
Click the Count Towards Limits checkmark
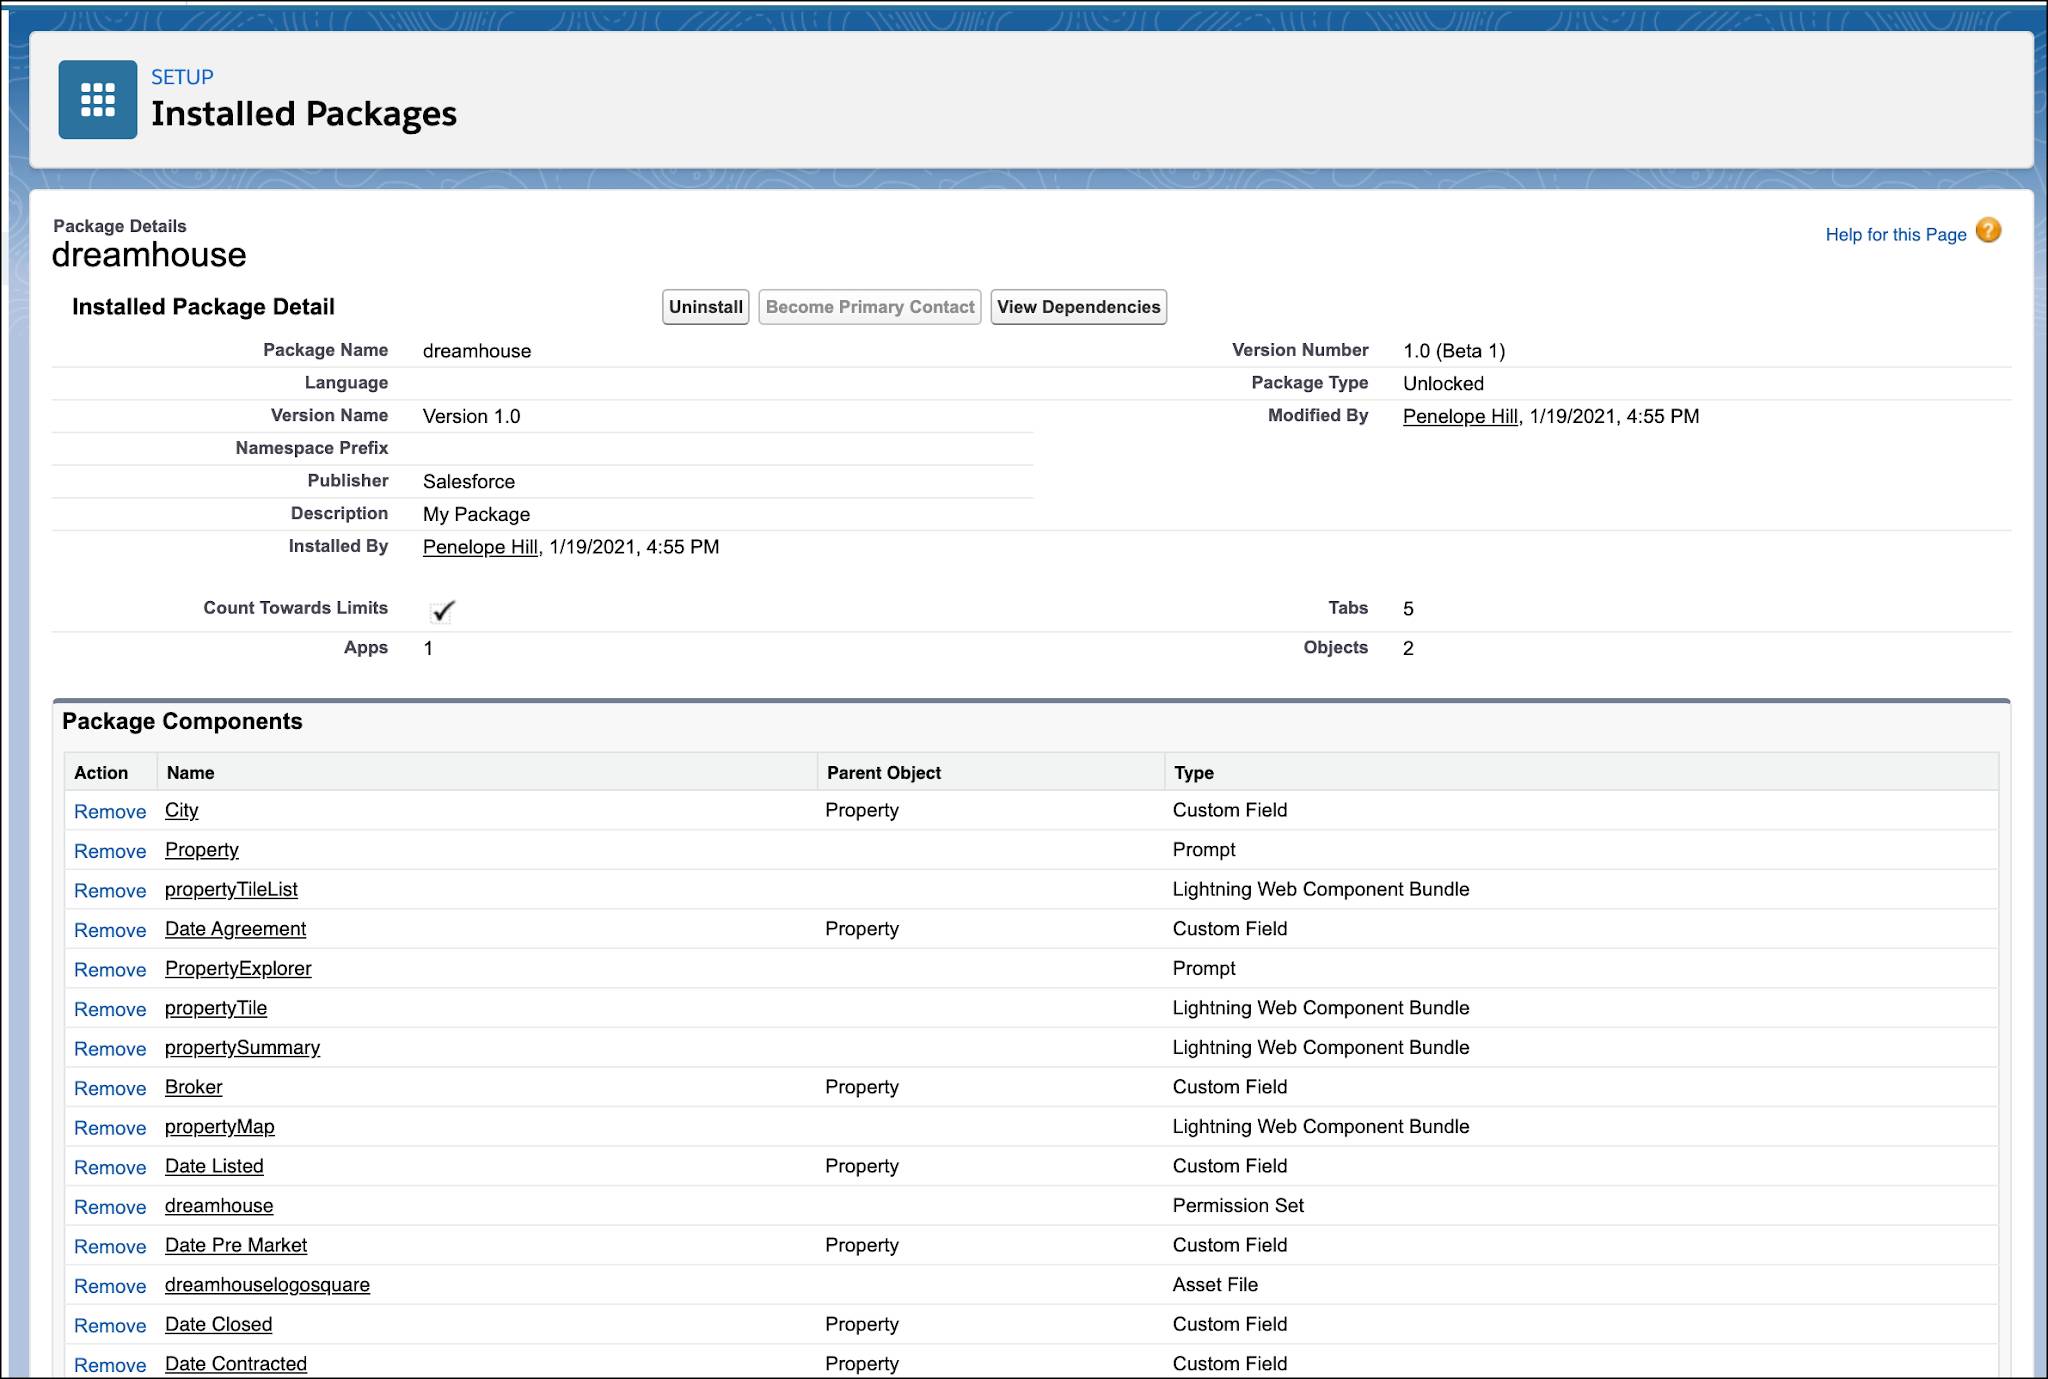tap(443, 610)
